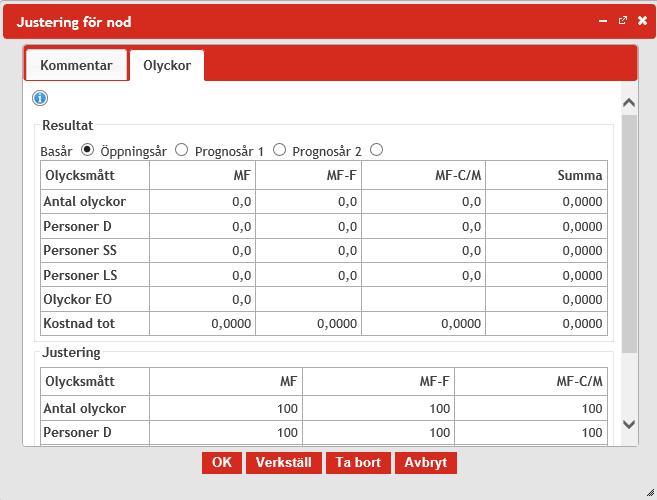Confirm with the OK button
The width and height of the screenshot is (657, 500).
222,463
